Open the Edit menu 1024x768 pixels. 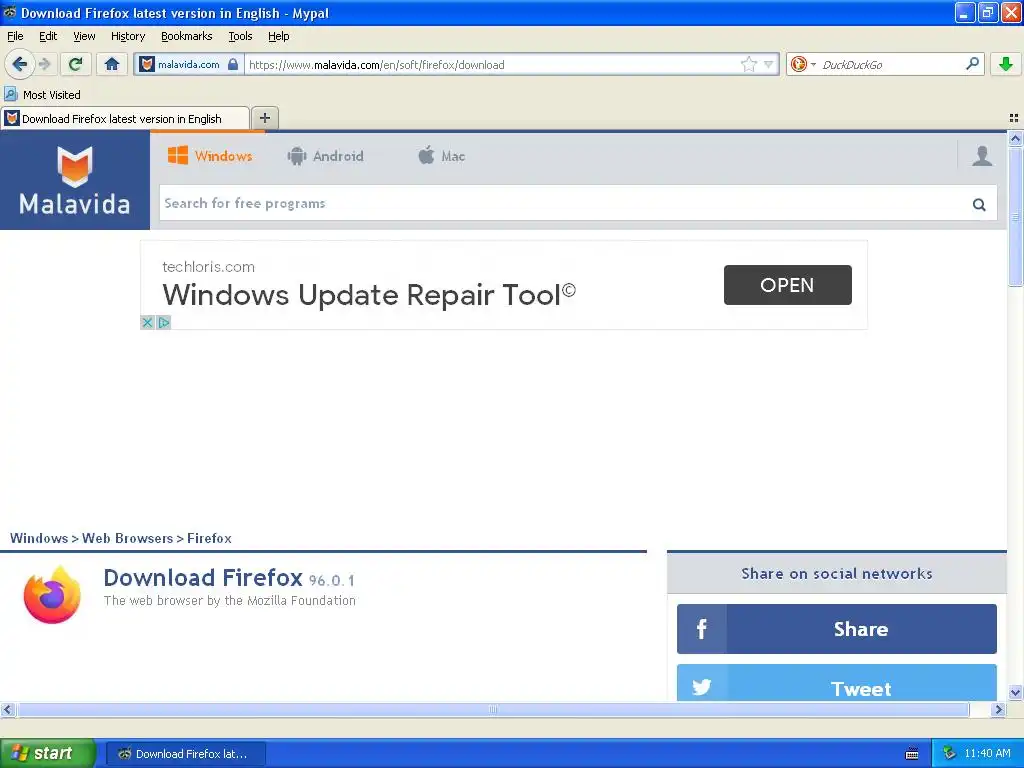point(48,36)
